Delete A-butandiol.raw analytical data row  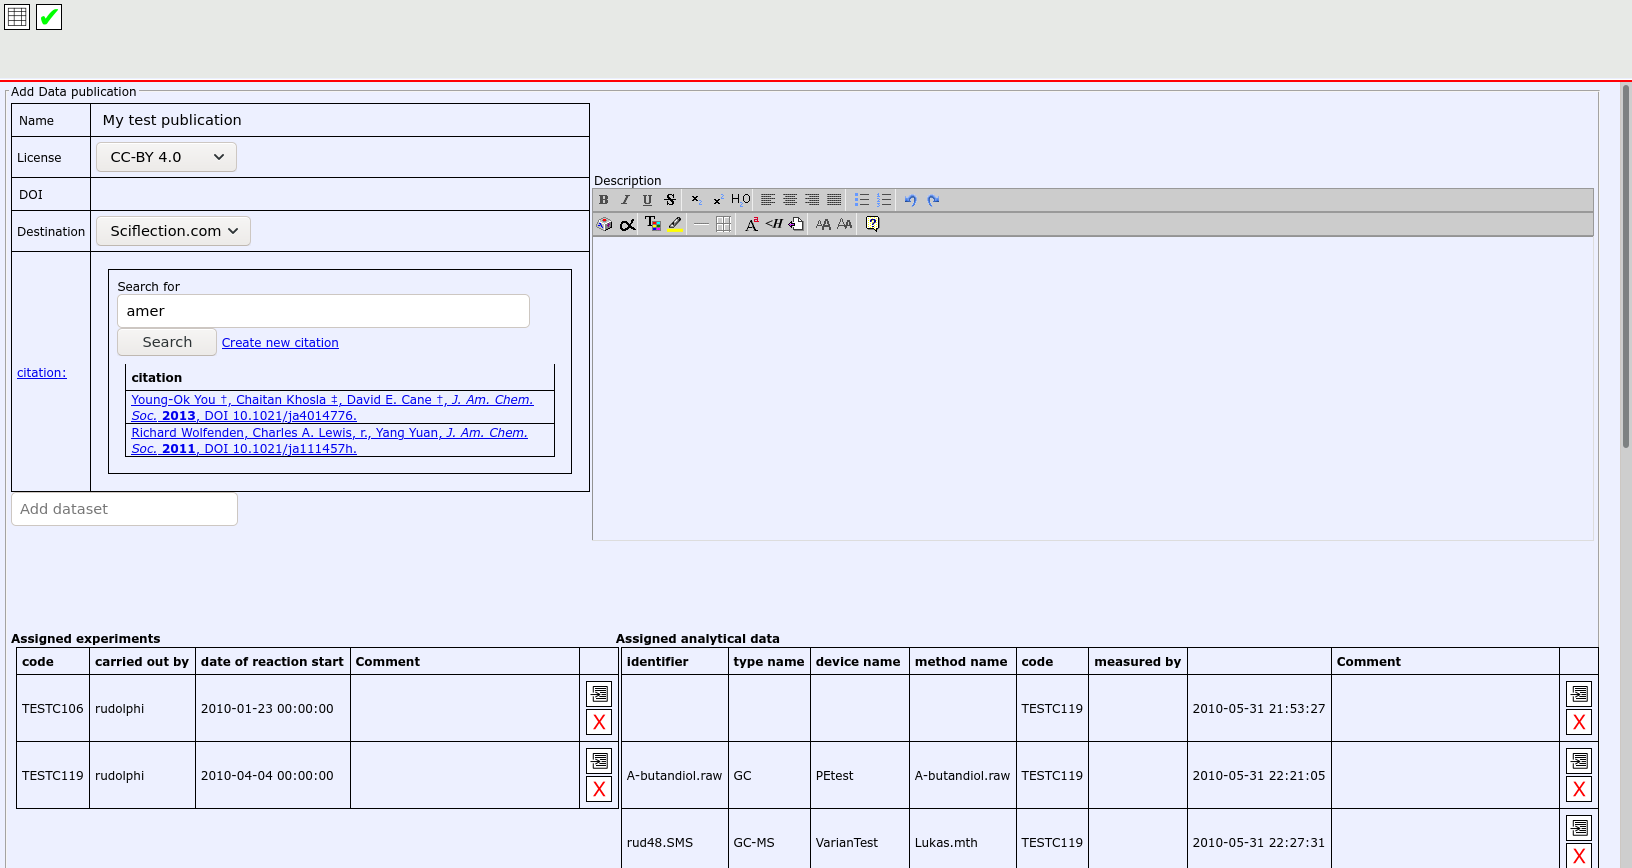coord(1579,789)
